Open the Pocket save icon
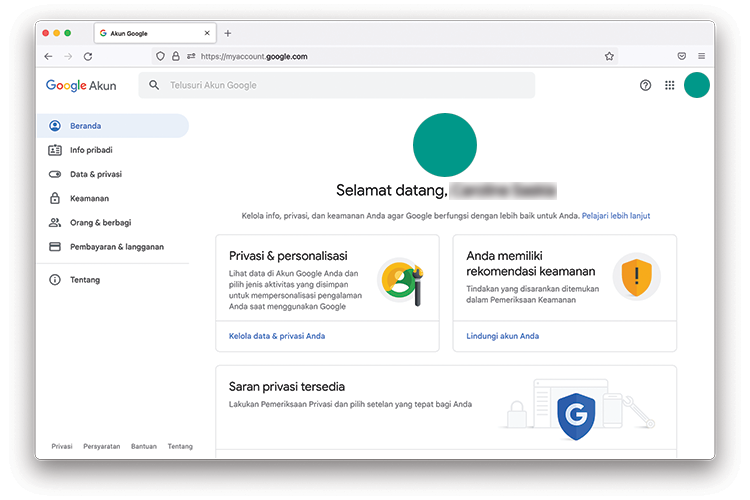 (682, 56)
